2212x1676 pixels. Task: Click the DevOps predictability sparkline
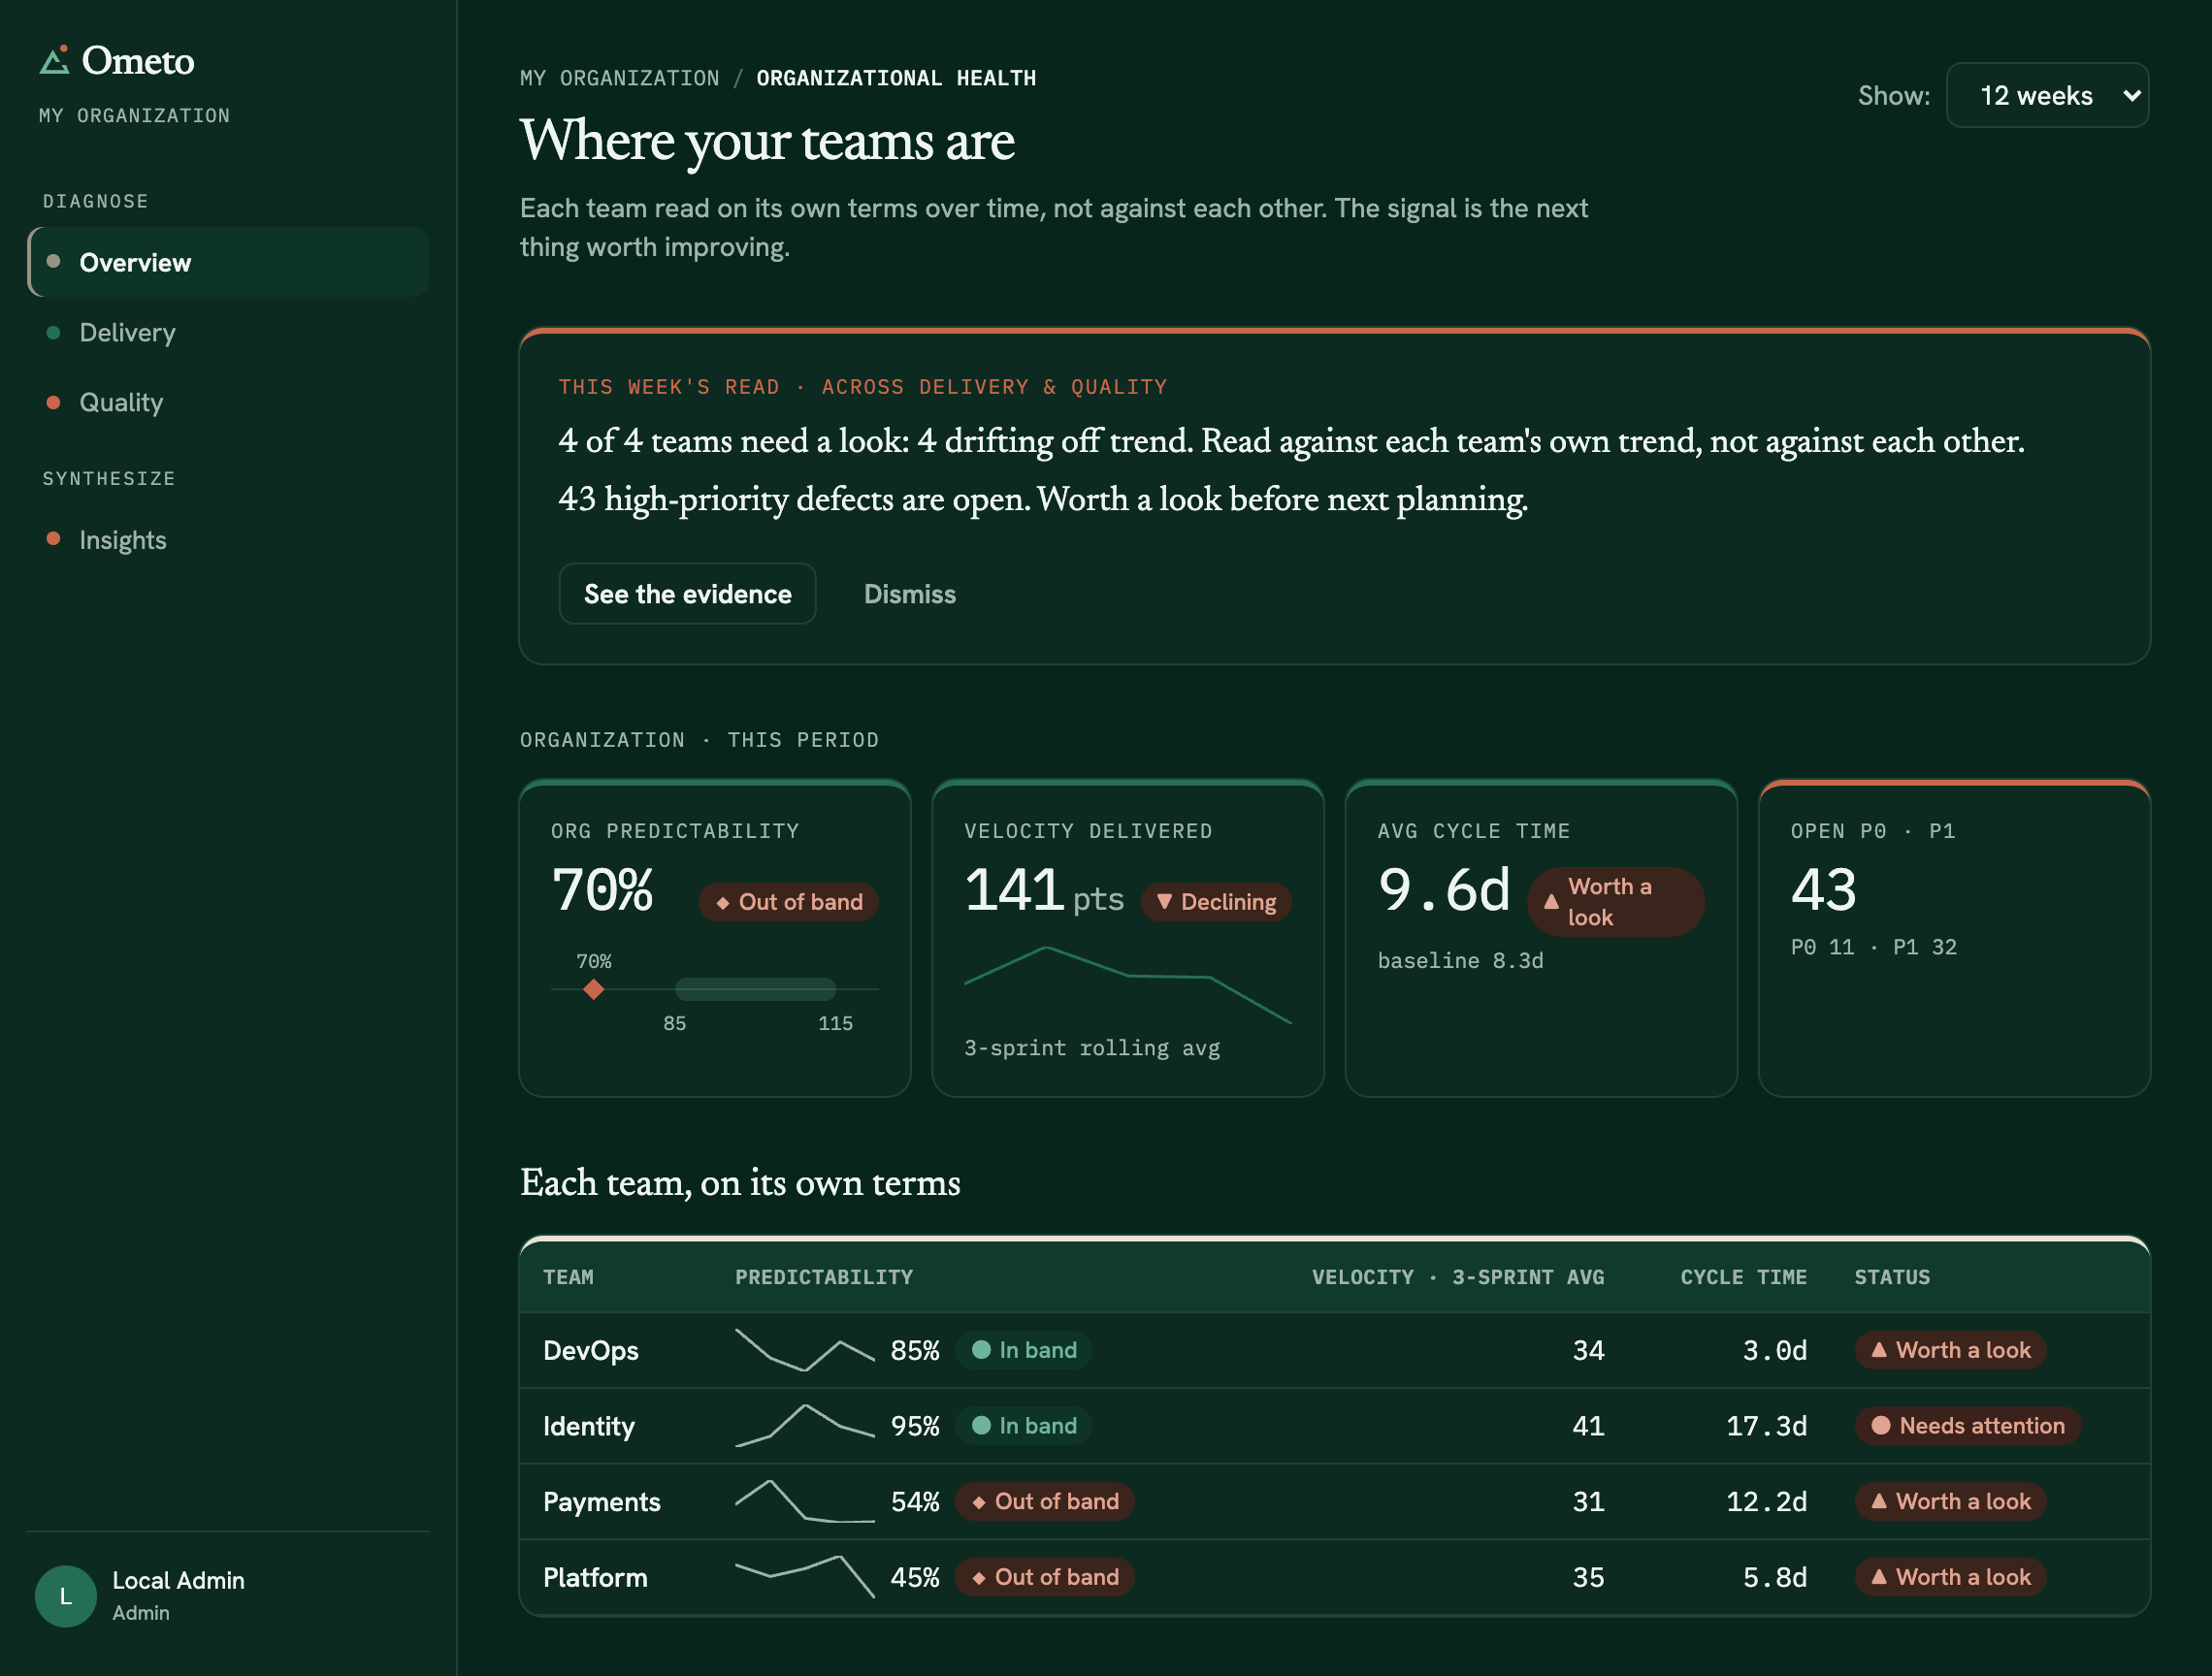click(x=804, y=1350)
